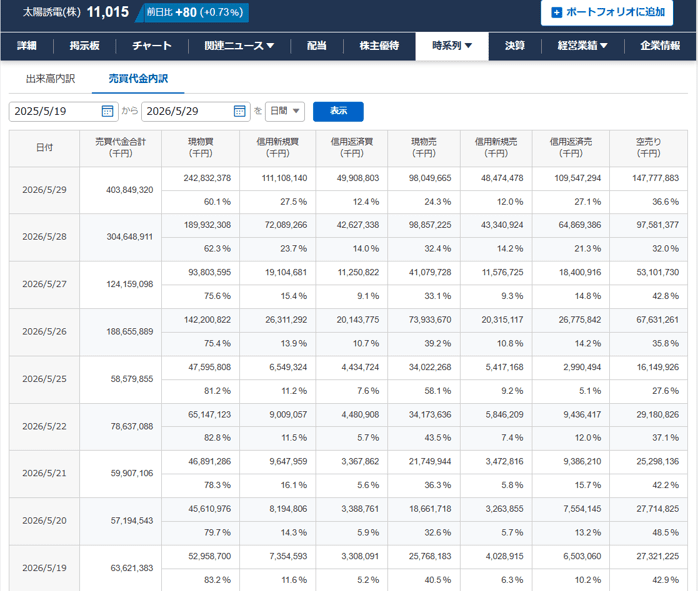This screenshot has width=698, height=591.
Task: Click the end date field 2026/5/29
Action: pos(196,111)
